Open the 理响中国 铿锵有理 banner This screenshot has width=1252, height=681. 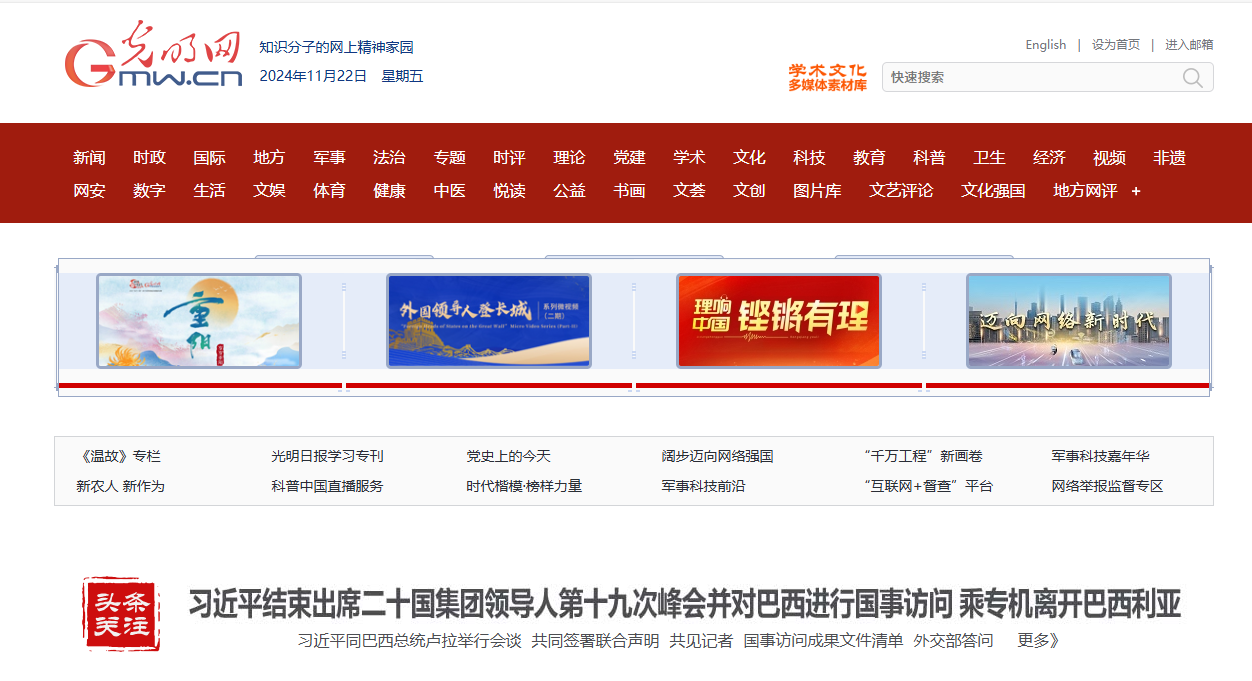click(779, 321)
